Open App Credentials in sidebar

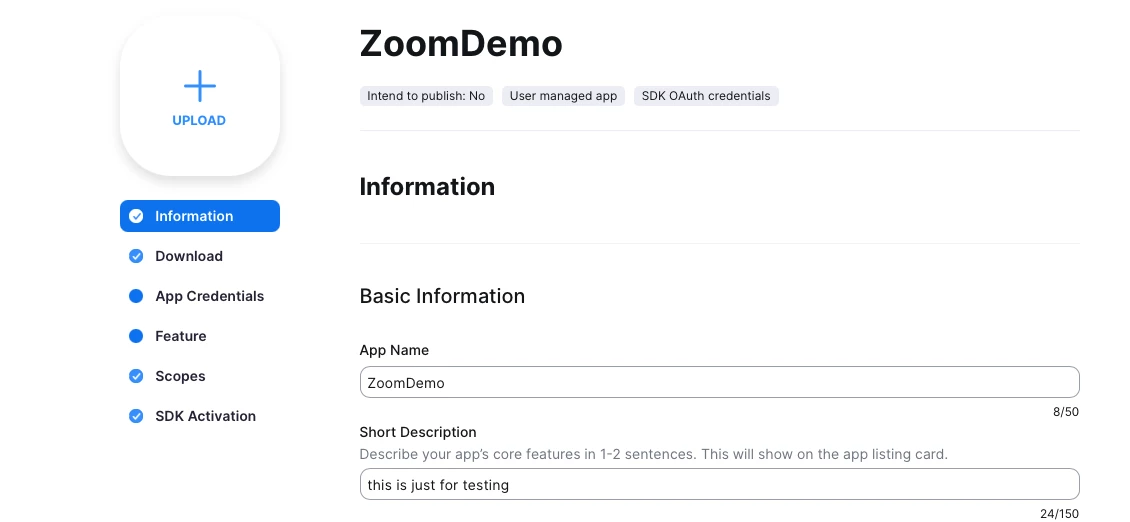click(210, 296)
